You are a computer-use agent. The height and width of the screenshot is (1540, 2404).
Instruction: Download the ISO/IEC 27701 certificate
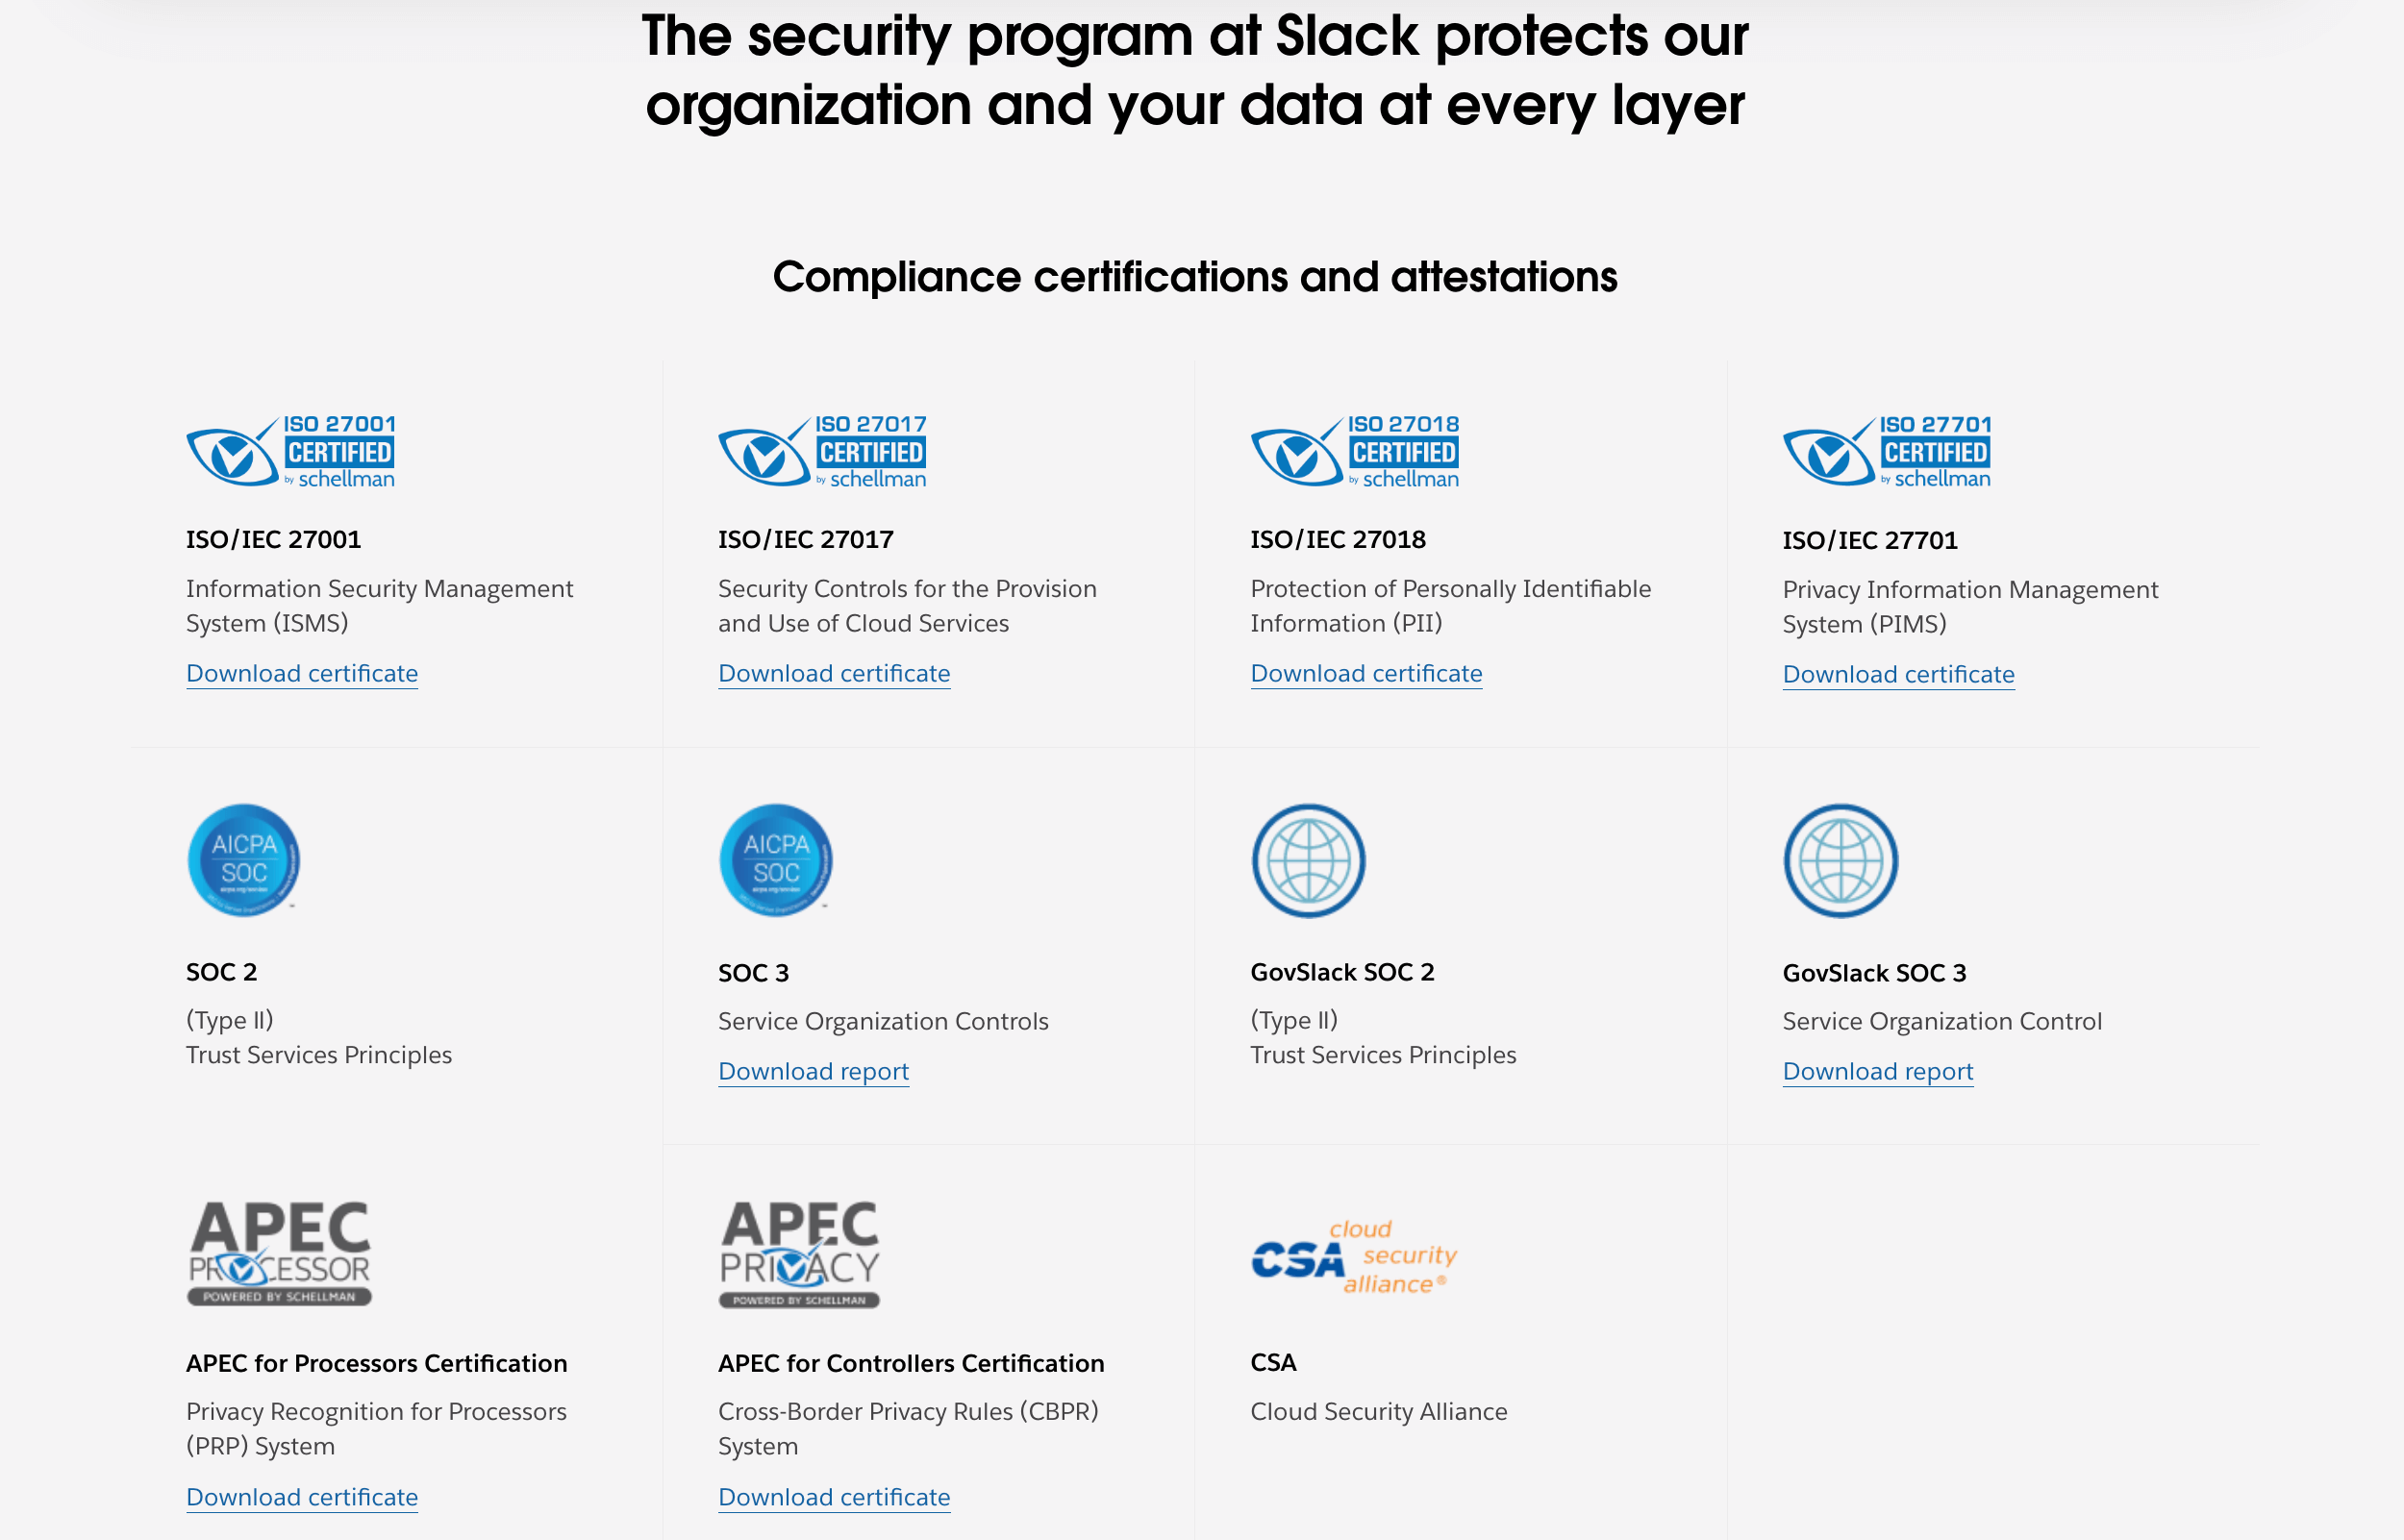(x=1898, y=674)
